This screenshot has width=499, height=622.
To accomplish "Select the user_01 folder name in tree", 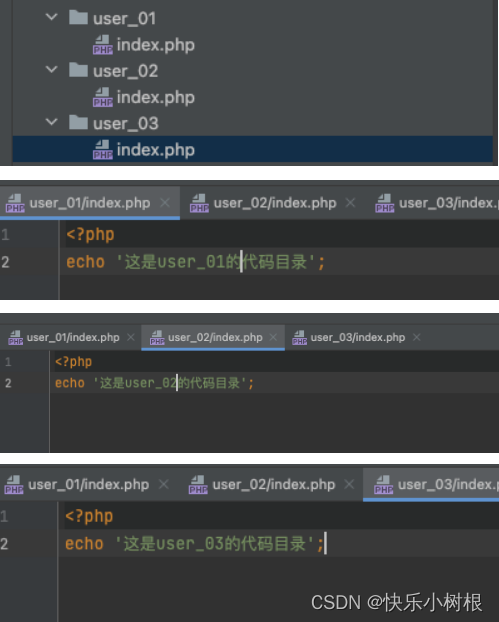I will pos(125,19).
